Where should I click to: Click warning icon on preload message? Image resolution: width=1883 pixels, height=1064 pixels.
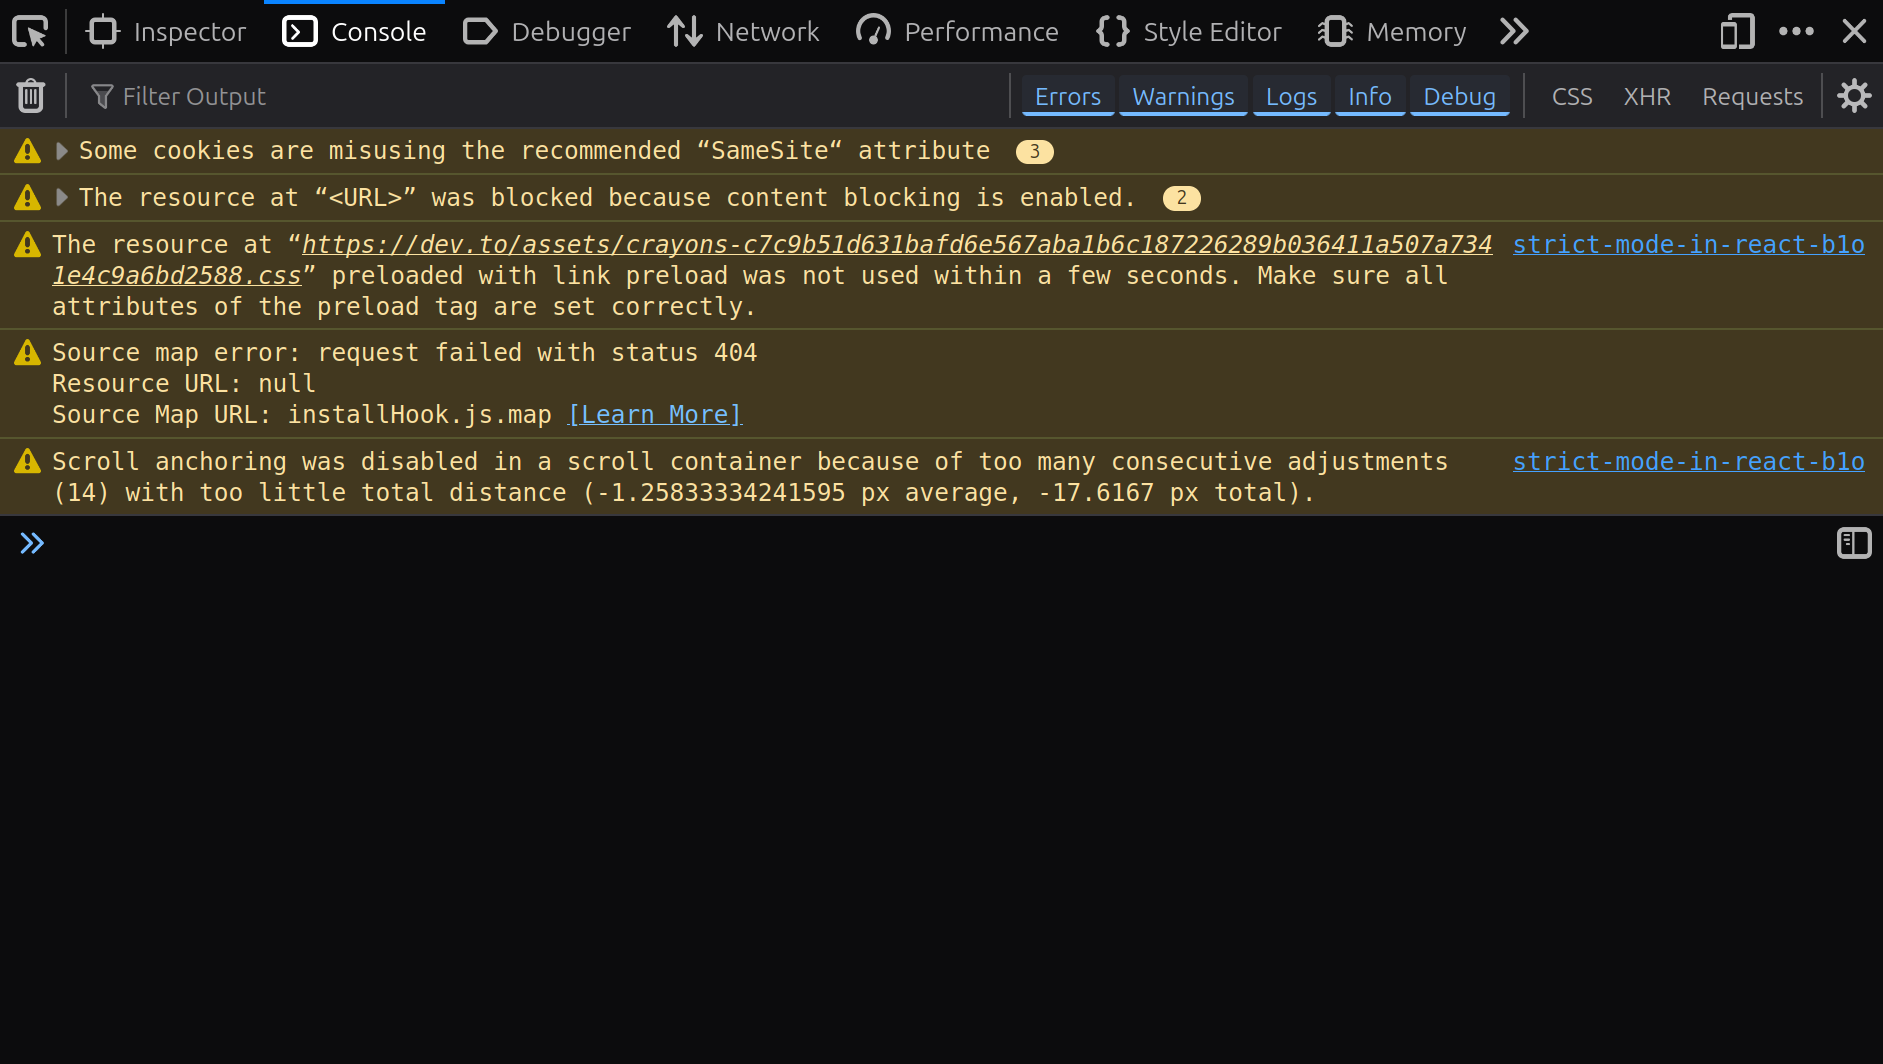point(27,245)
